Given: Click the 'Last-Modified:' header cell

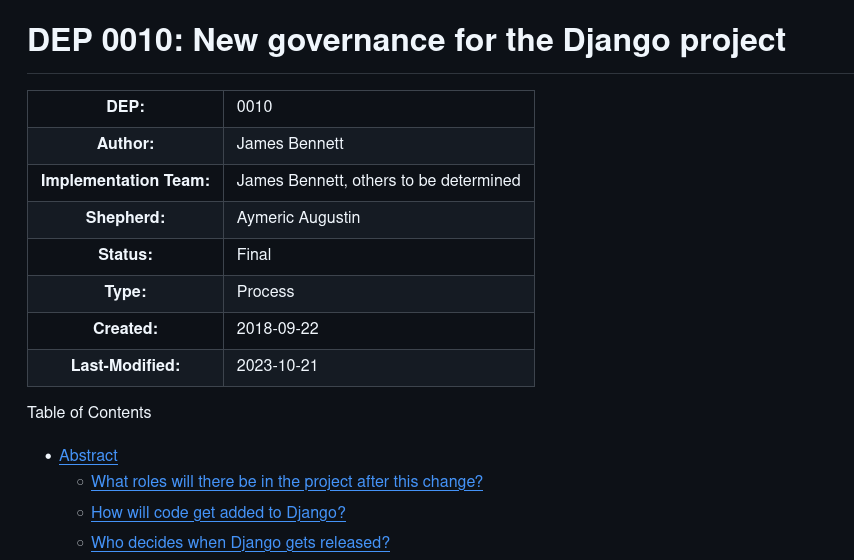Looking at the screenshot, I should click(125, 366).
